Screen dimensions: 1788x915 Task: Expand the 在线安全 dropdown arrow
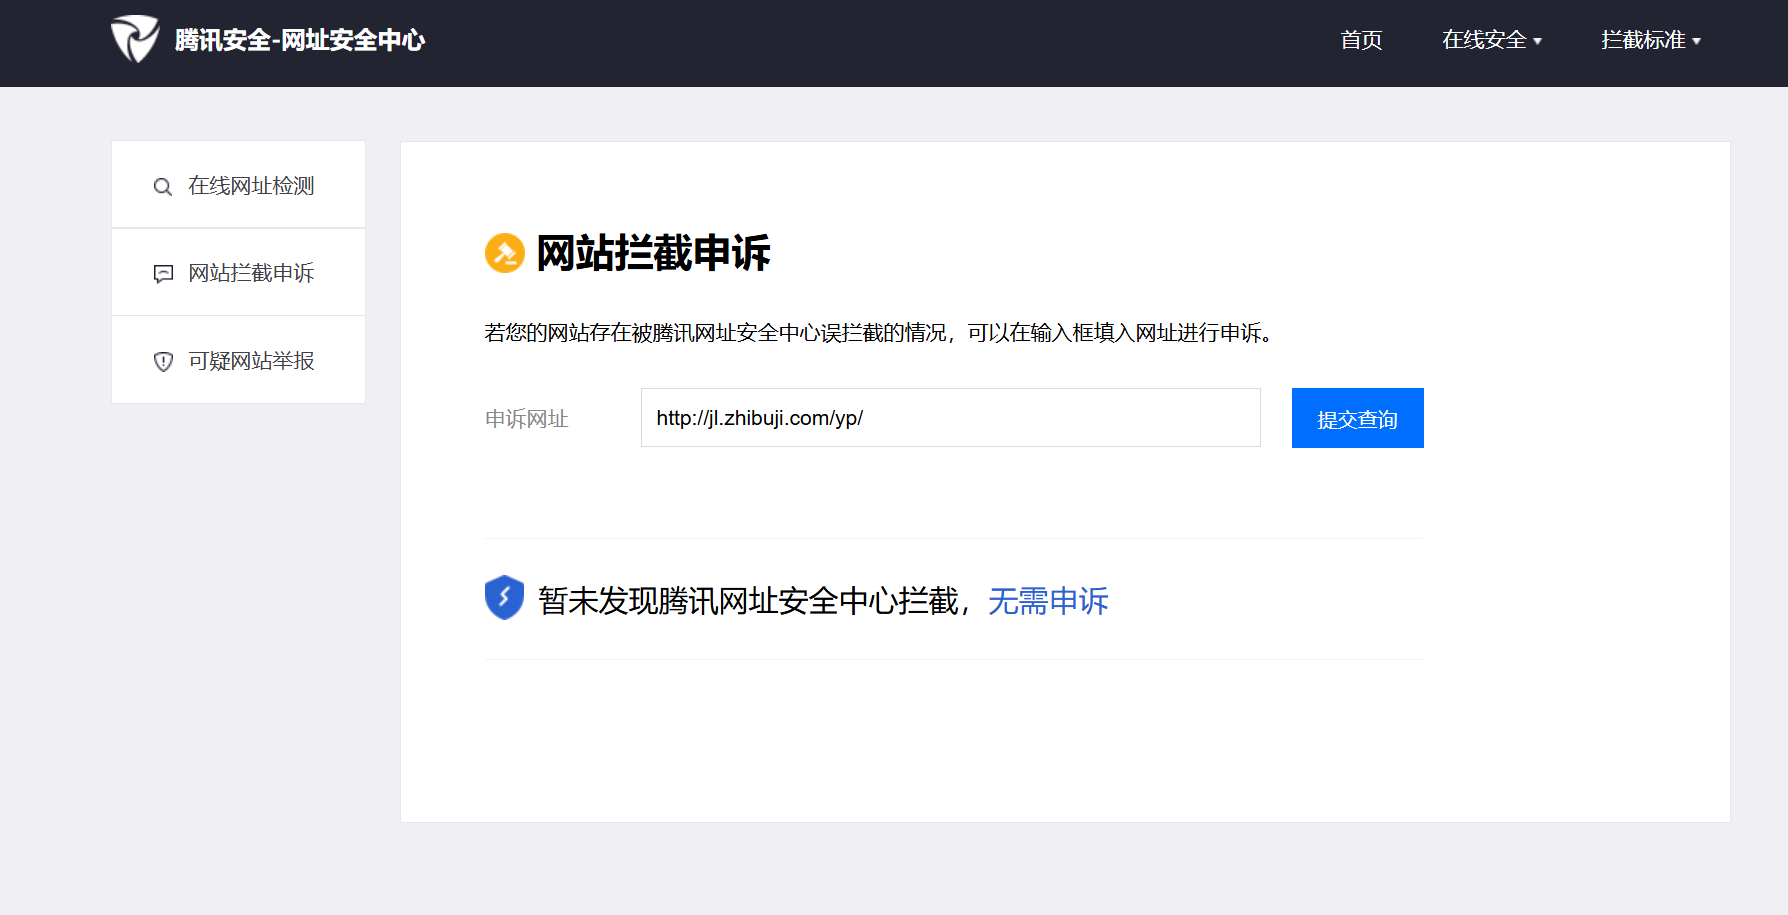click(1538, 41)
